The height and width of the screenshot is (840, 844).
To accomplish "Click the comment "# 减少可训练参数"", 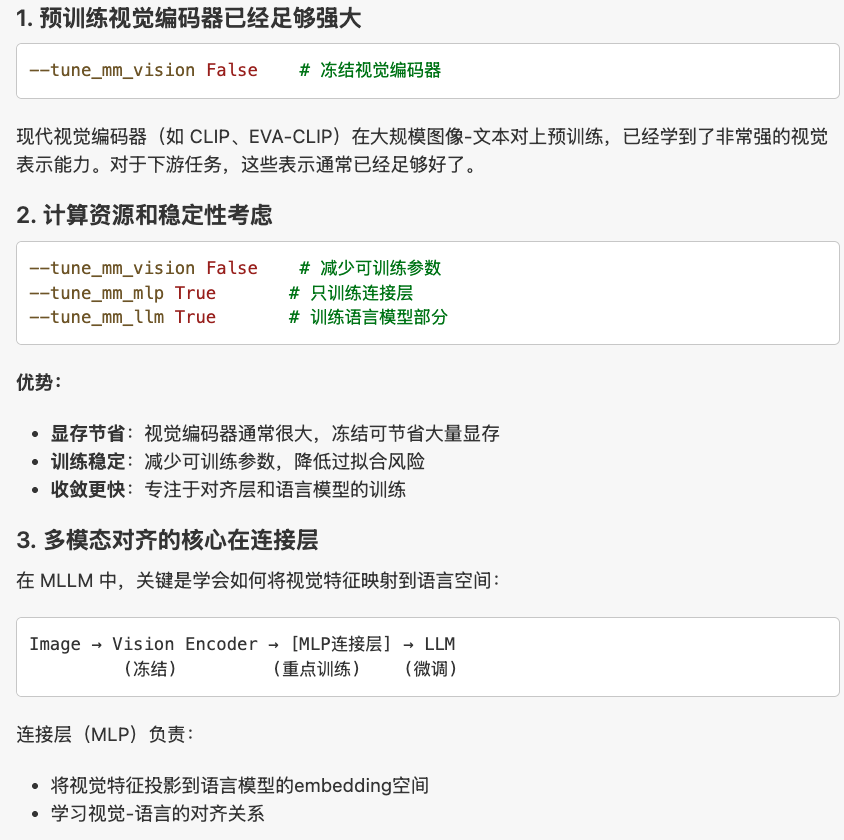I will click(370, 268).
